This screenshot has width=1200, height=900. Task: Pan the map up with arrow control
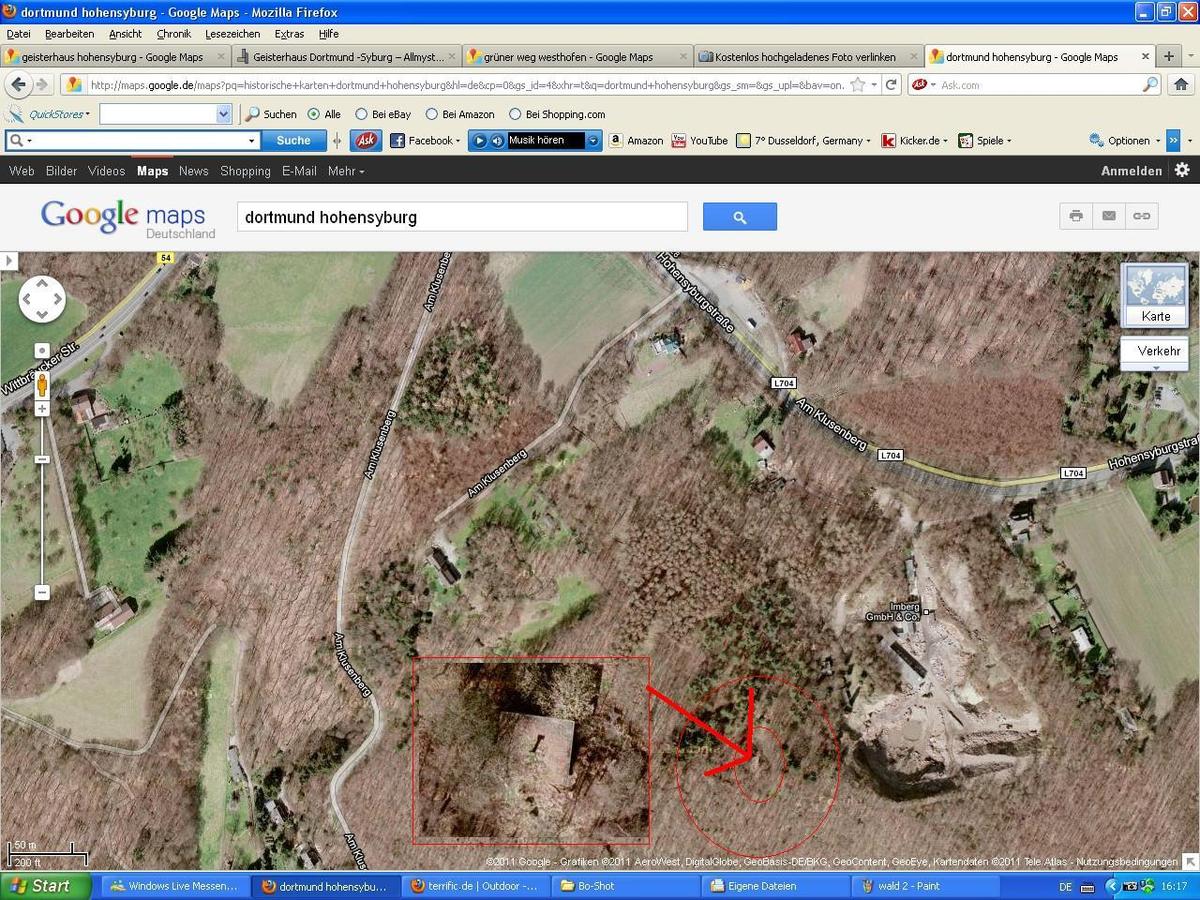42,284
